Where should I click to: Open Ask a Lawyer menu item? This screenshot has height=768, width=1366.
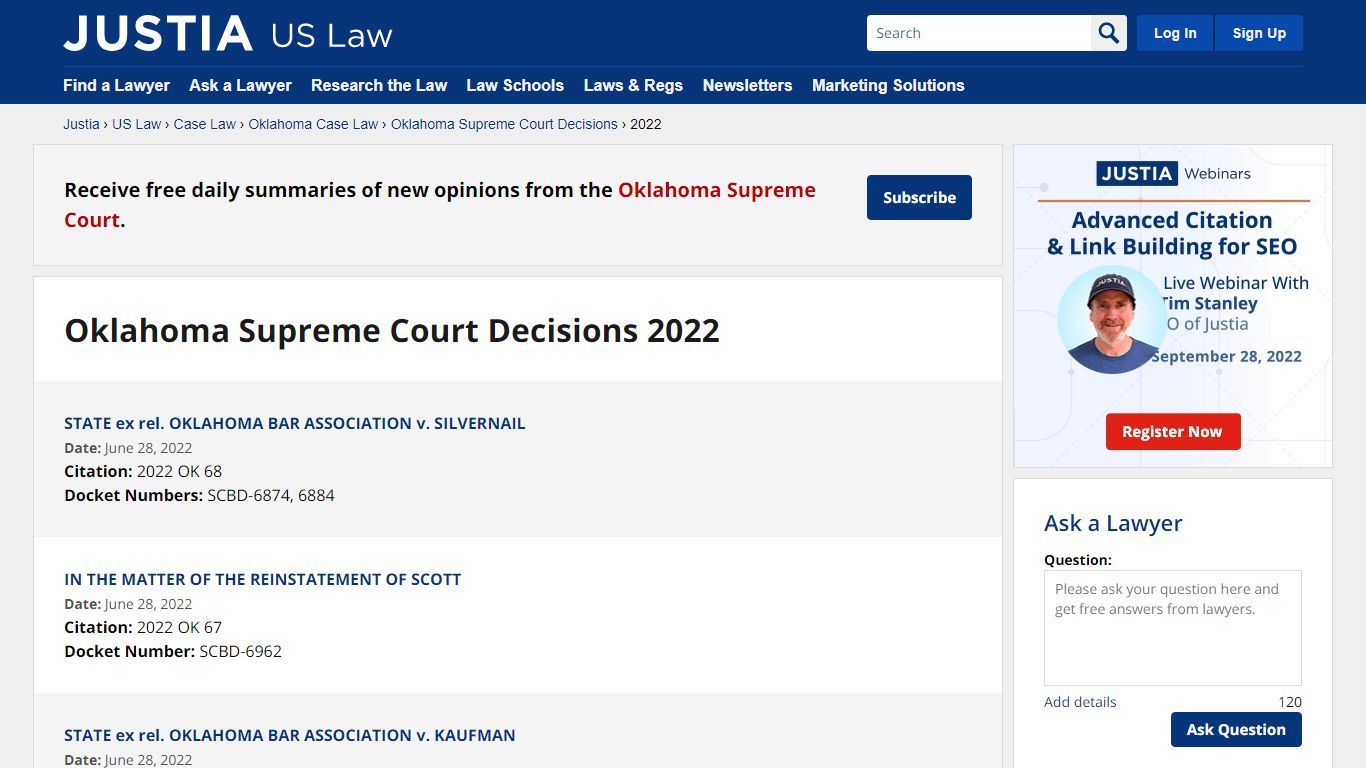(x=240, y=85)
